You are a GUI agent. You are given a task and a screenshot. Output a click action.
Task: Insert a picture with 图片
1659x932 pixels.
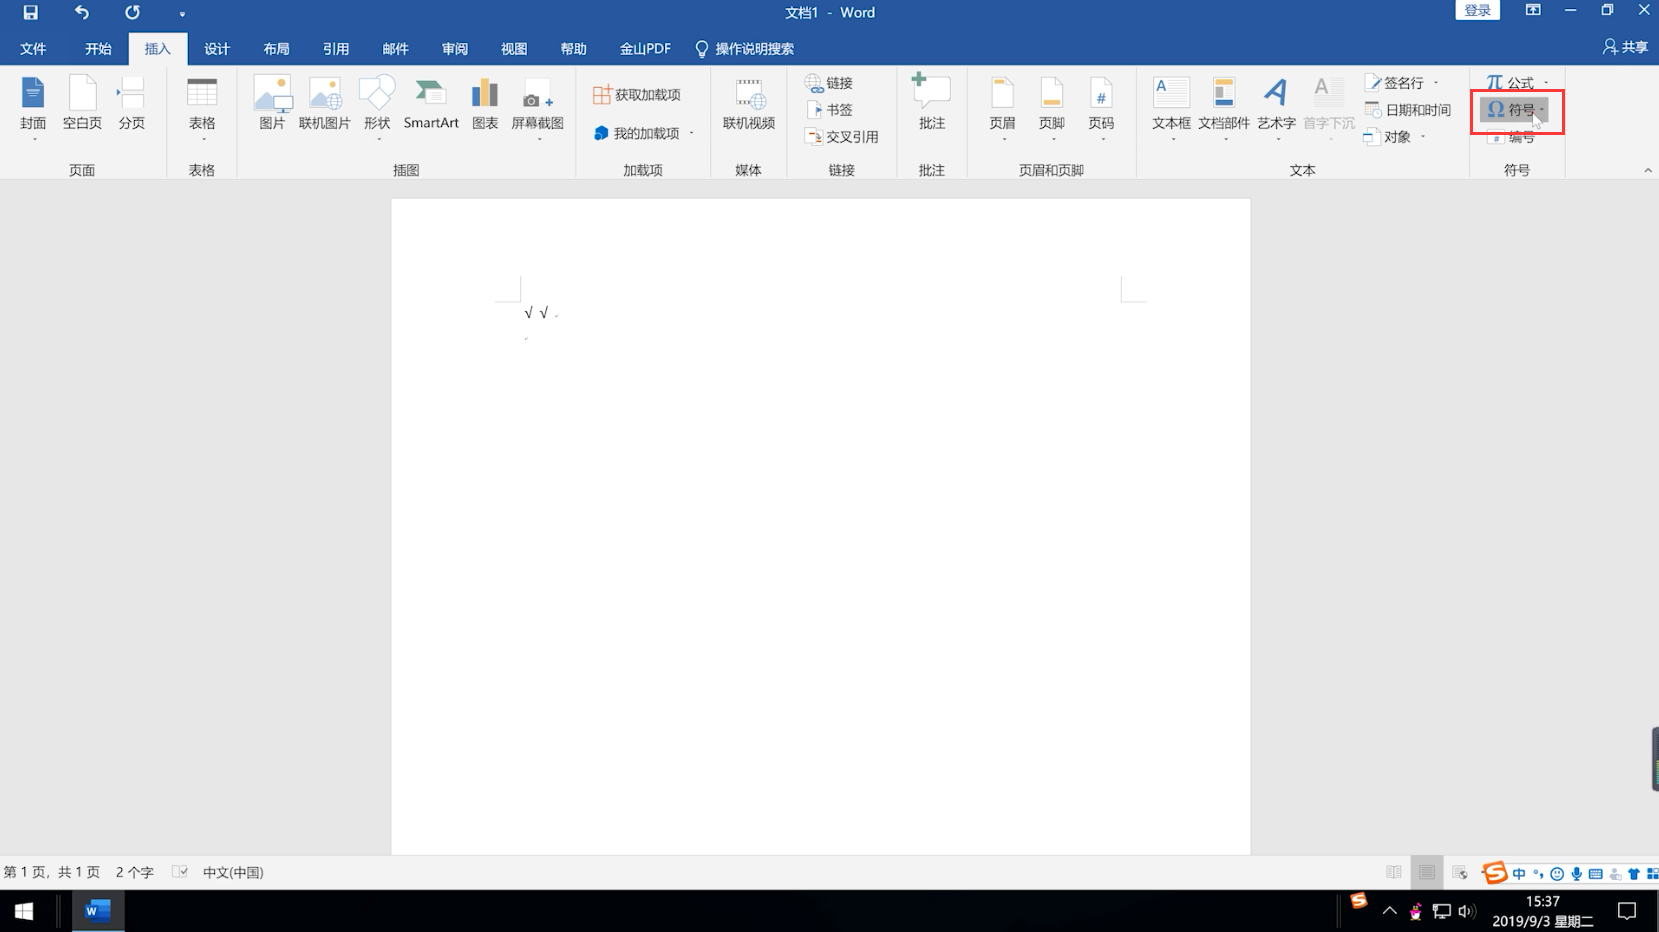coord(272,104)
